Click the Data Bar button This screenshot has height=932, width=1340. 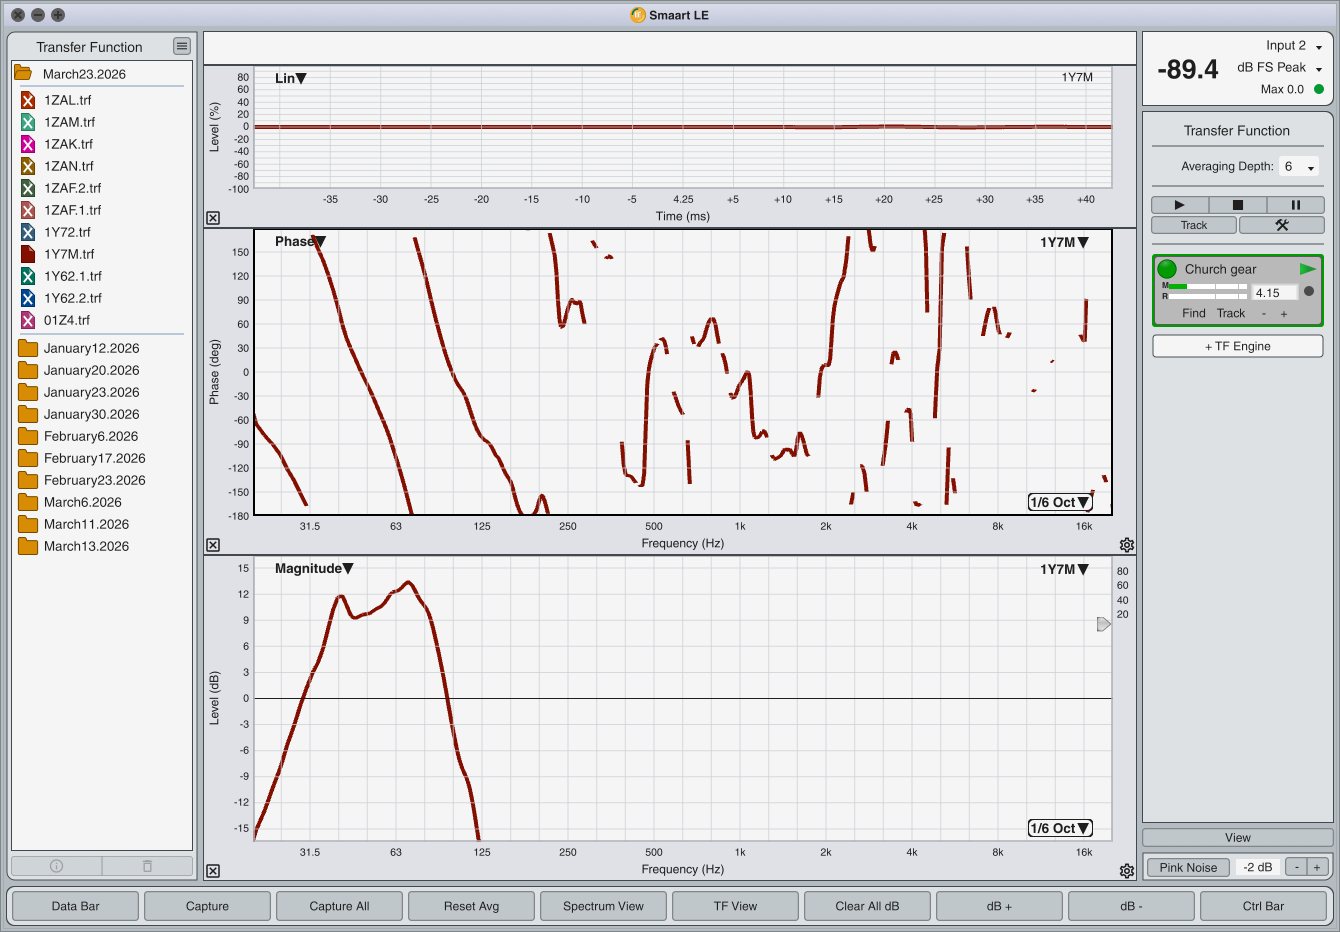pos(76,906)
